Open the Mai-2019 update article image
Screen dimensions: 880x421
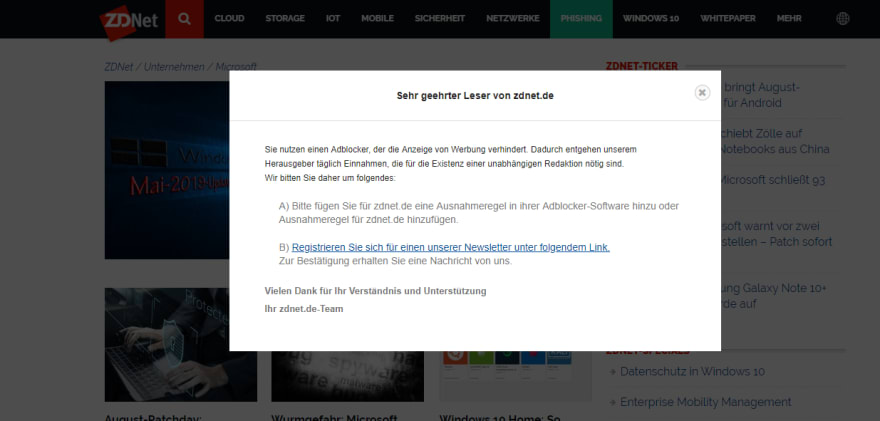[x=167, y=170]
